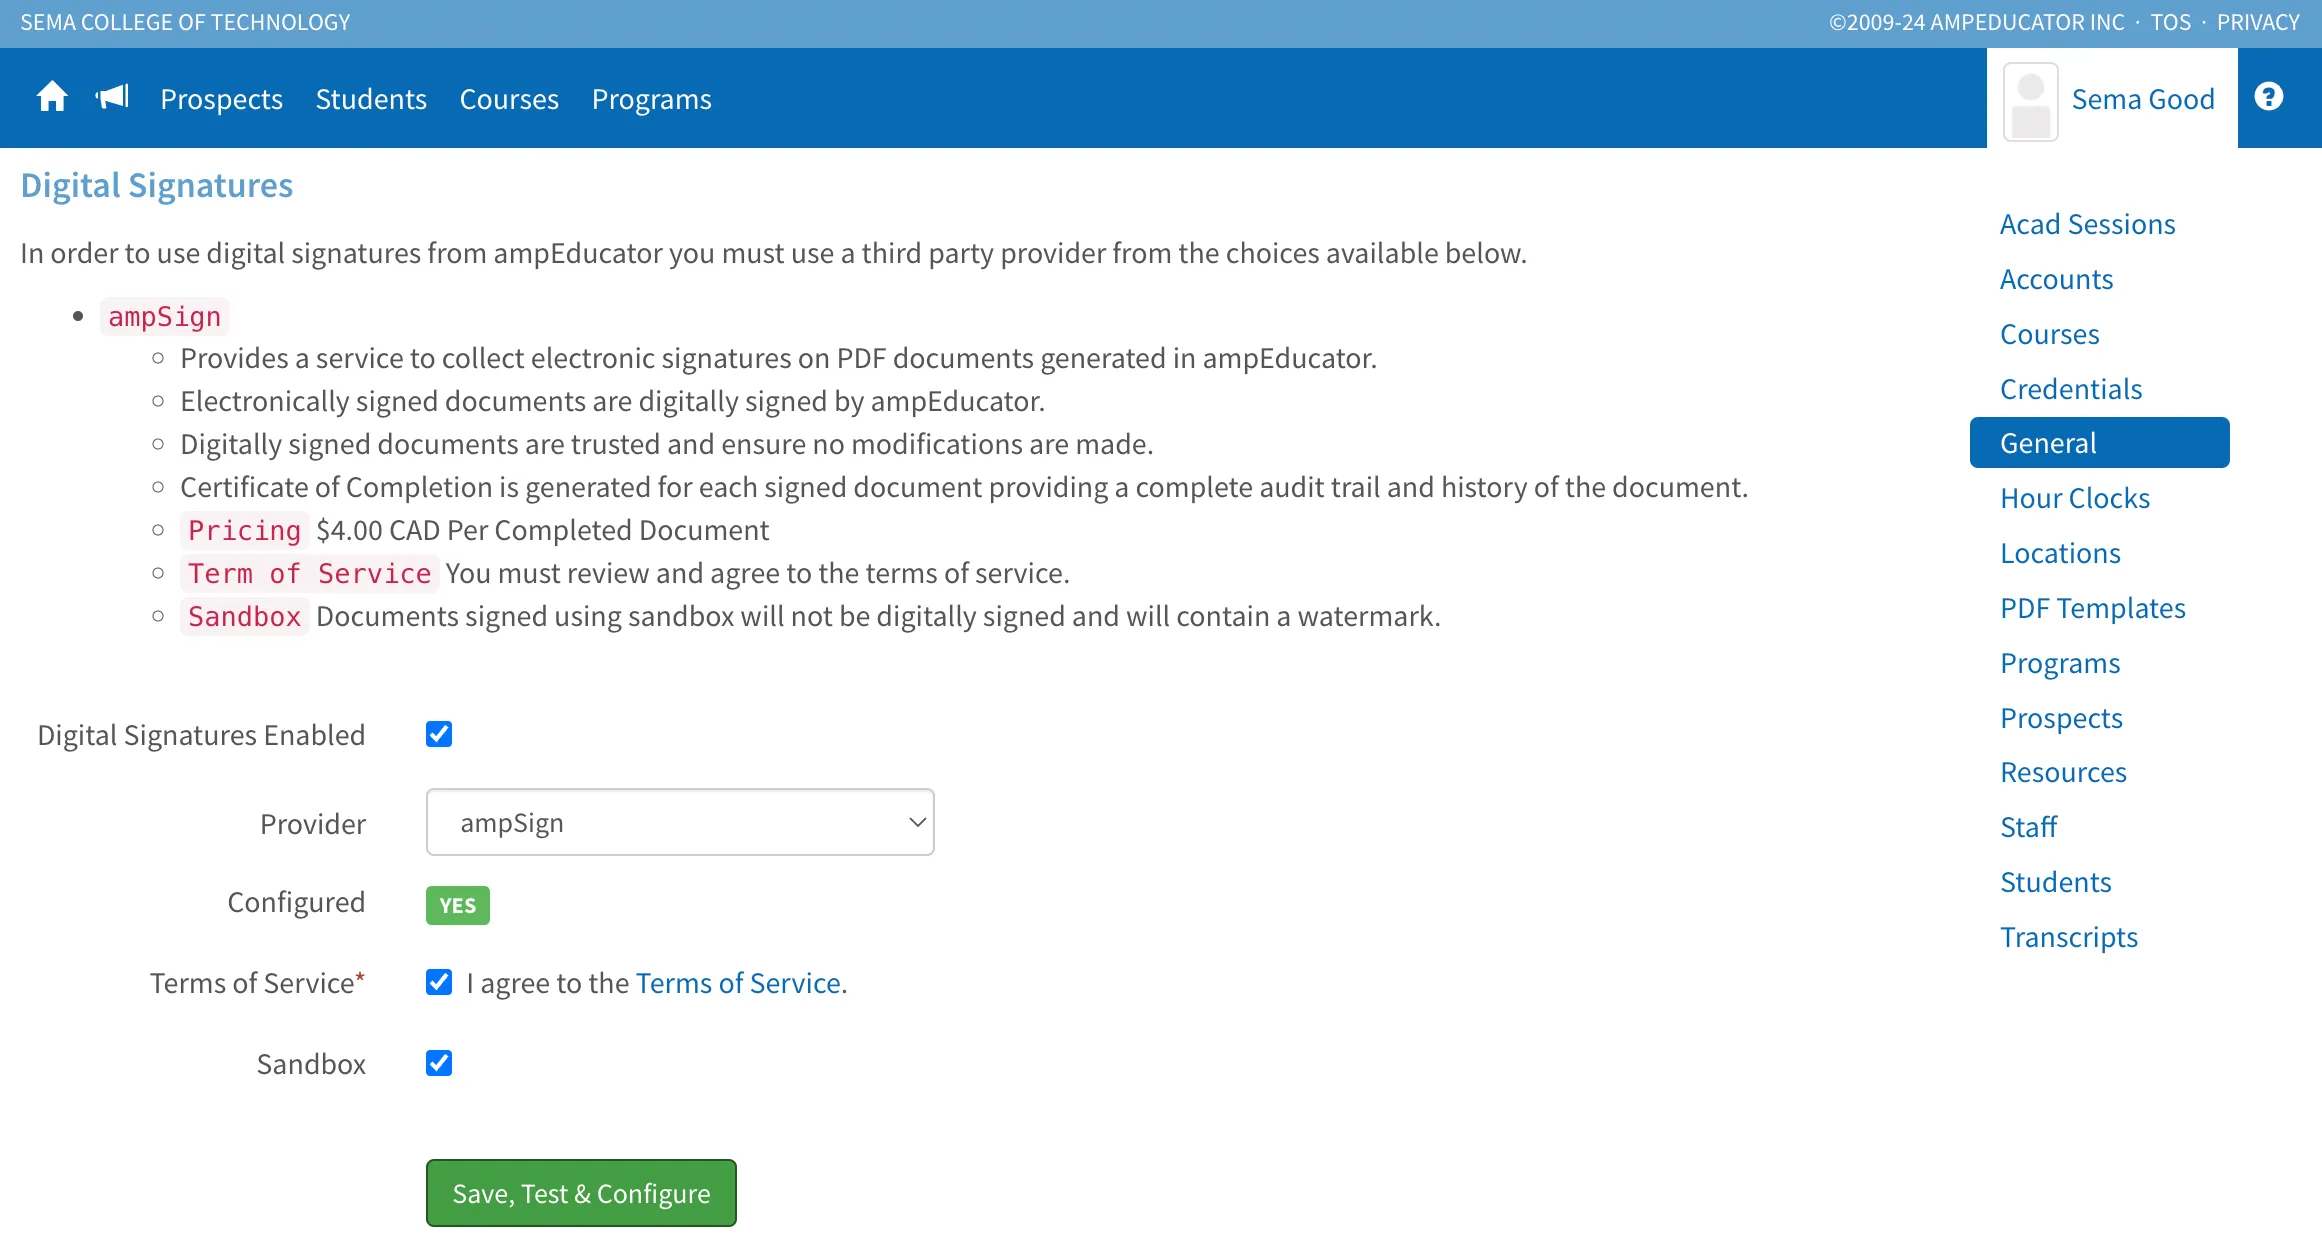The width and height of the screenshot is (2322, 1258).
Task: Click the Sandbox code label in list
Action: point(244,616)
